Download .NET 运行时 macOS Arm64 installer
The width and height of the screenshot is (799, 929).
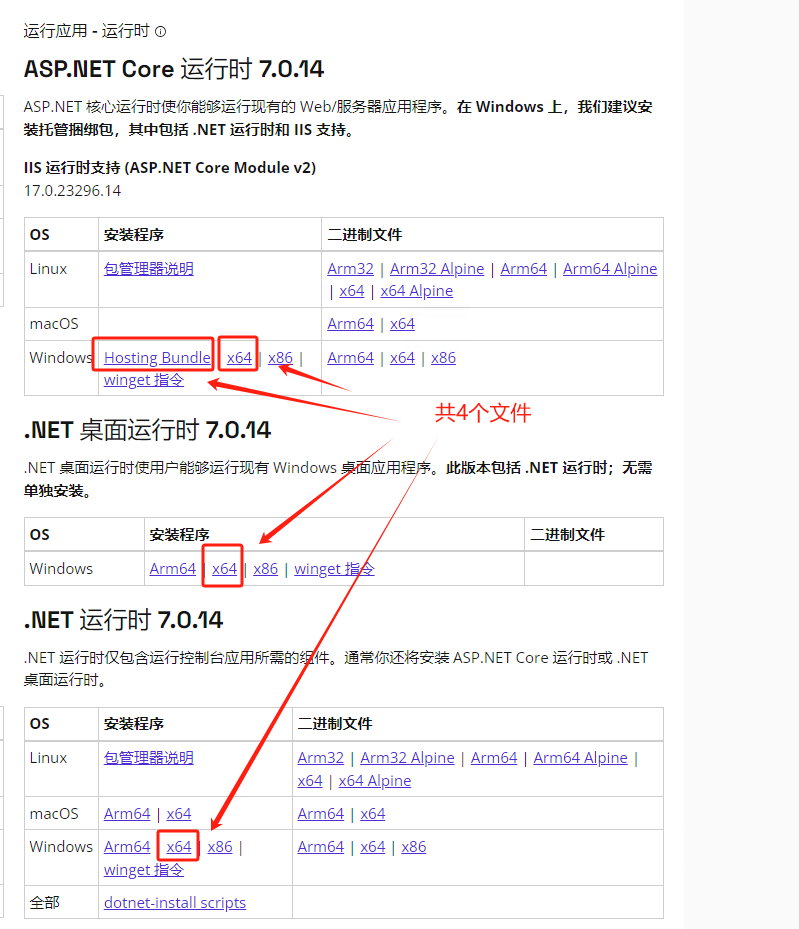[127, 814]
